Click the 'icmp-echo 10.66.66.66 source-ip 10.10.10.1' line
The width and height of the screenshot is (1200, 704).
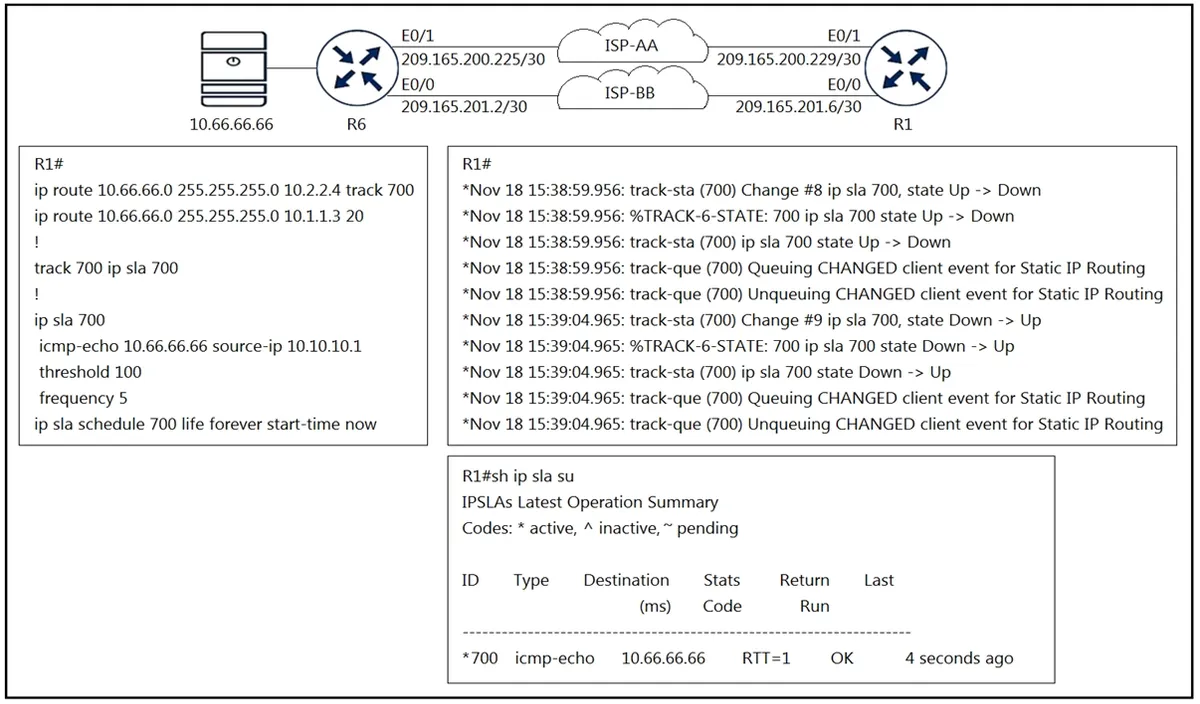point(200,346)
